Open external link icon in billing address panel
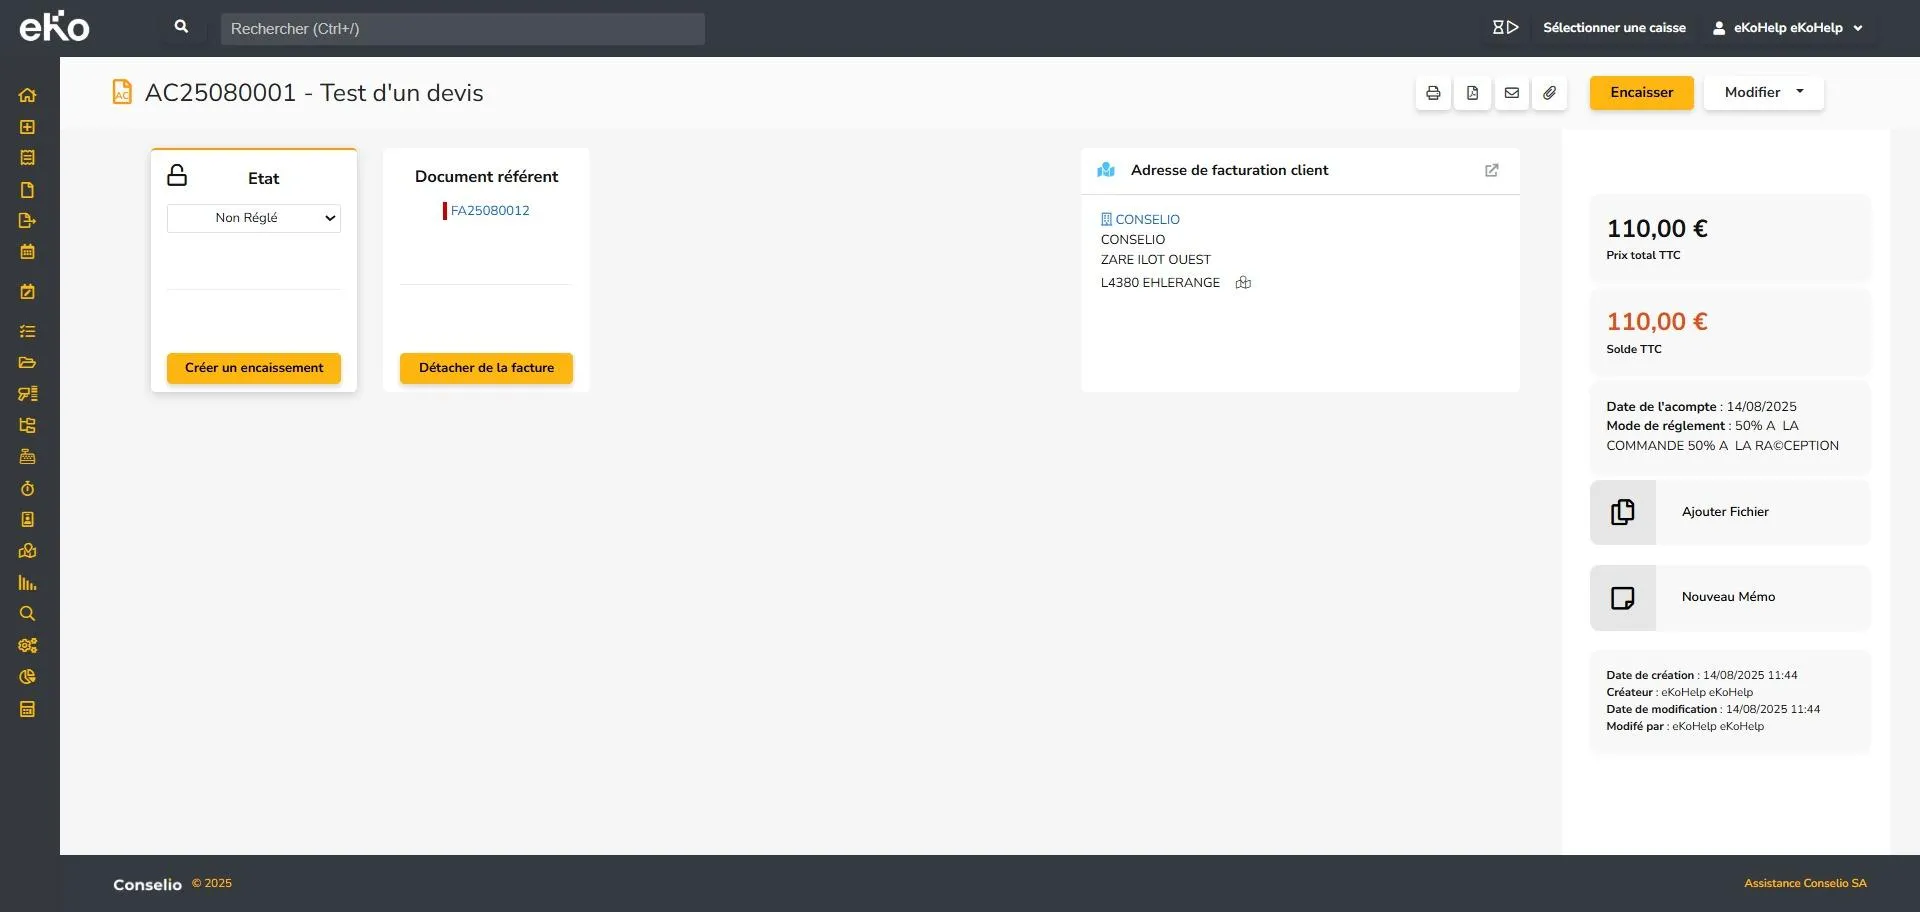 coord(1491,171)
